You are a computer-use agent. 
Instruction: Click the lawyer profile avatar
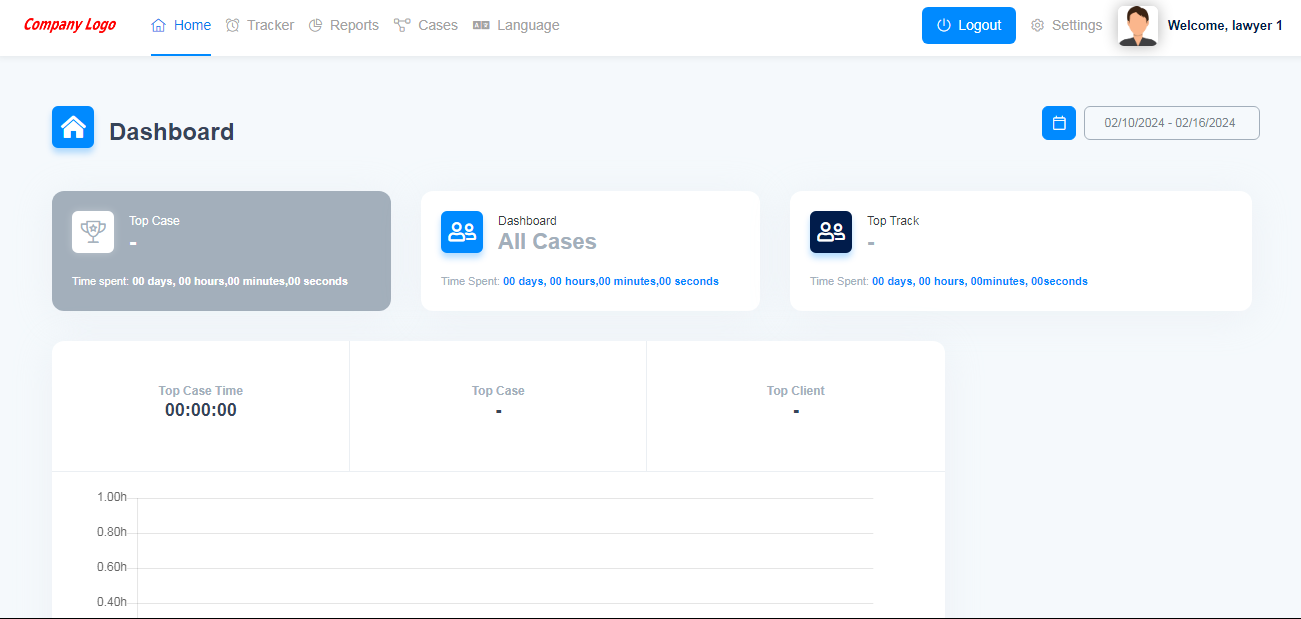coord(1137,26)
